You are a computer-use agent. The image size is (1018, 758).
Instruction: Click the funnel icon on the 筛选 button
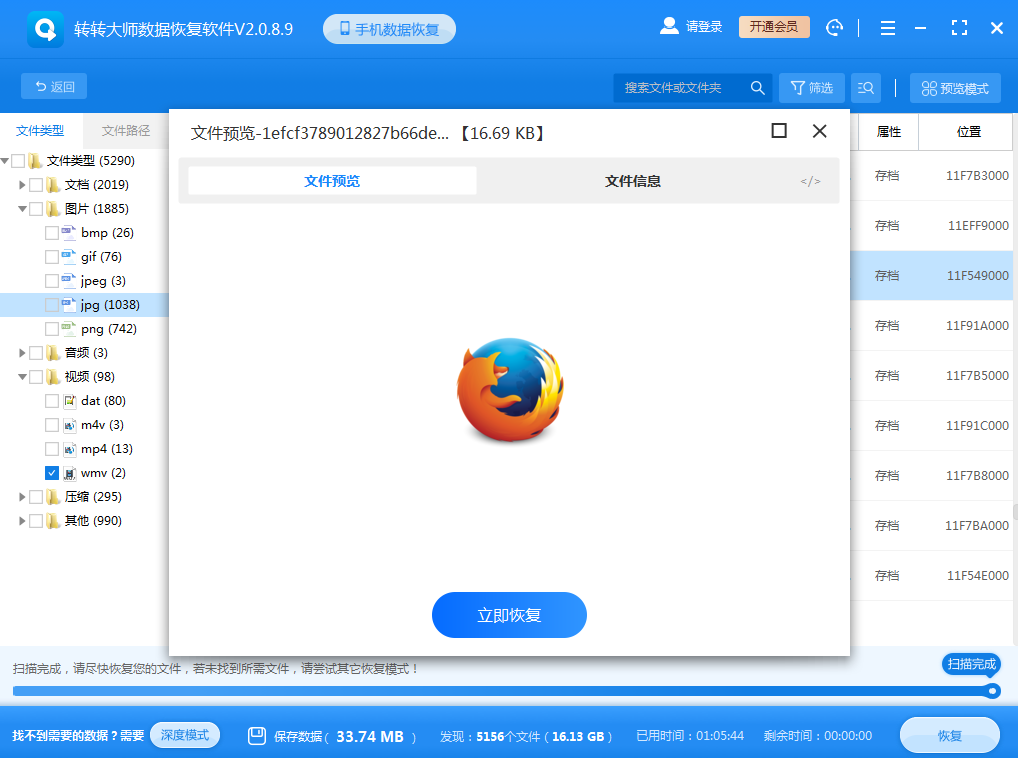point(797,88)
